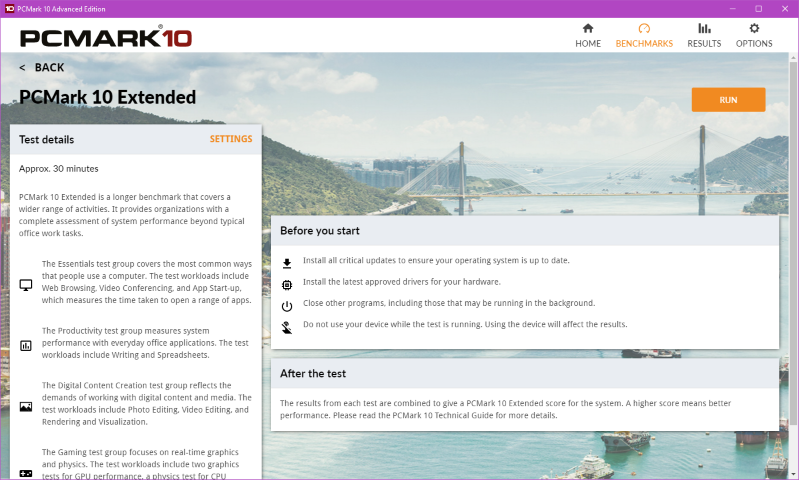
Task: Minimize the PCMark 10 window
Action: tap(733, 9)
